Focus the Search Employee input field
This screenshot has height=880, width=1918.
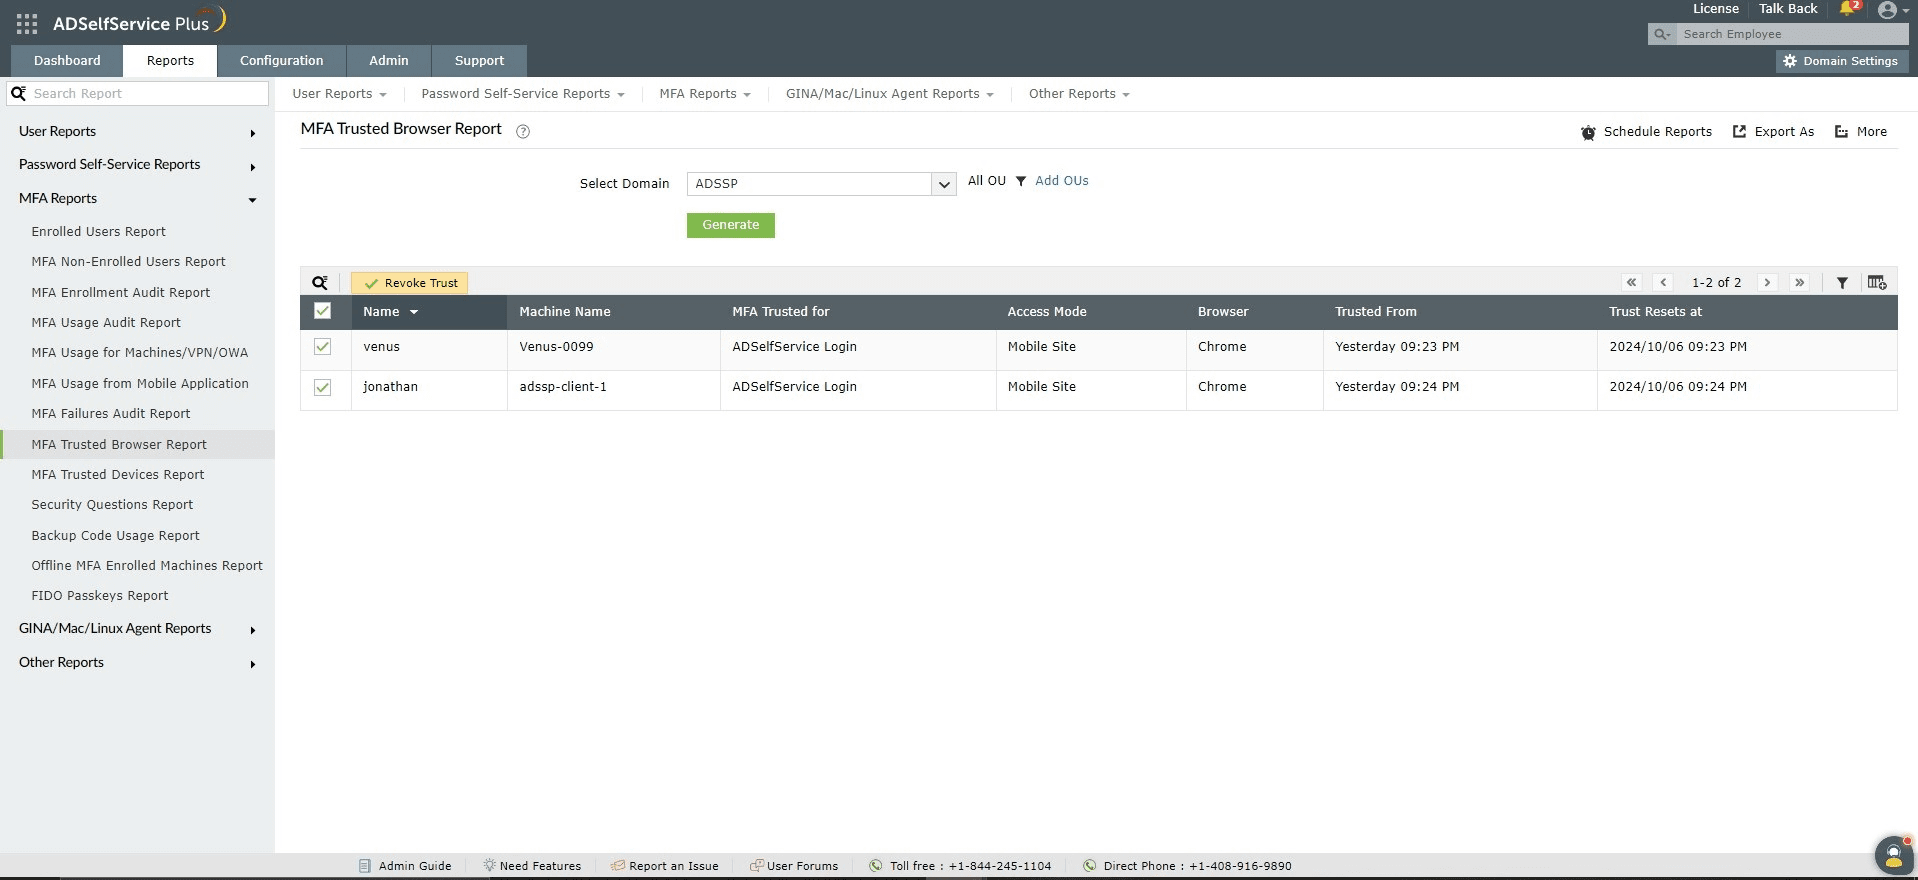[x=1792, y=34]
